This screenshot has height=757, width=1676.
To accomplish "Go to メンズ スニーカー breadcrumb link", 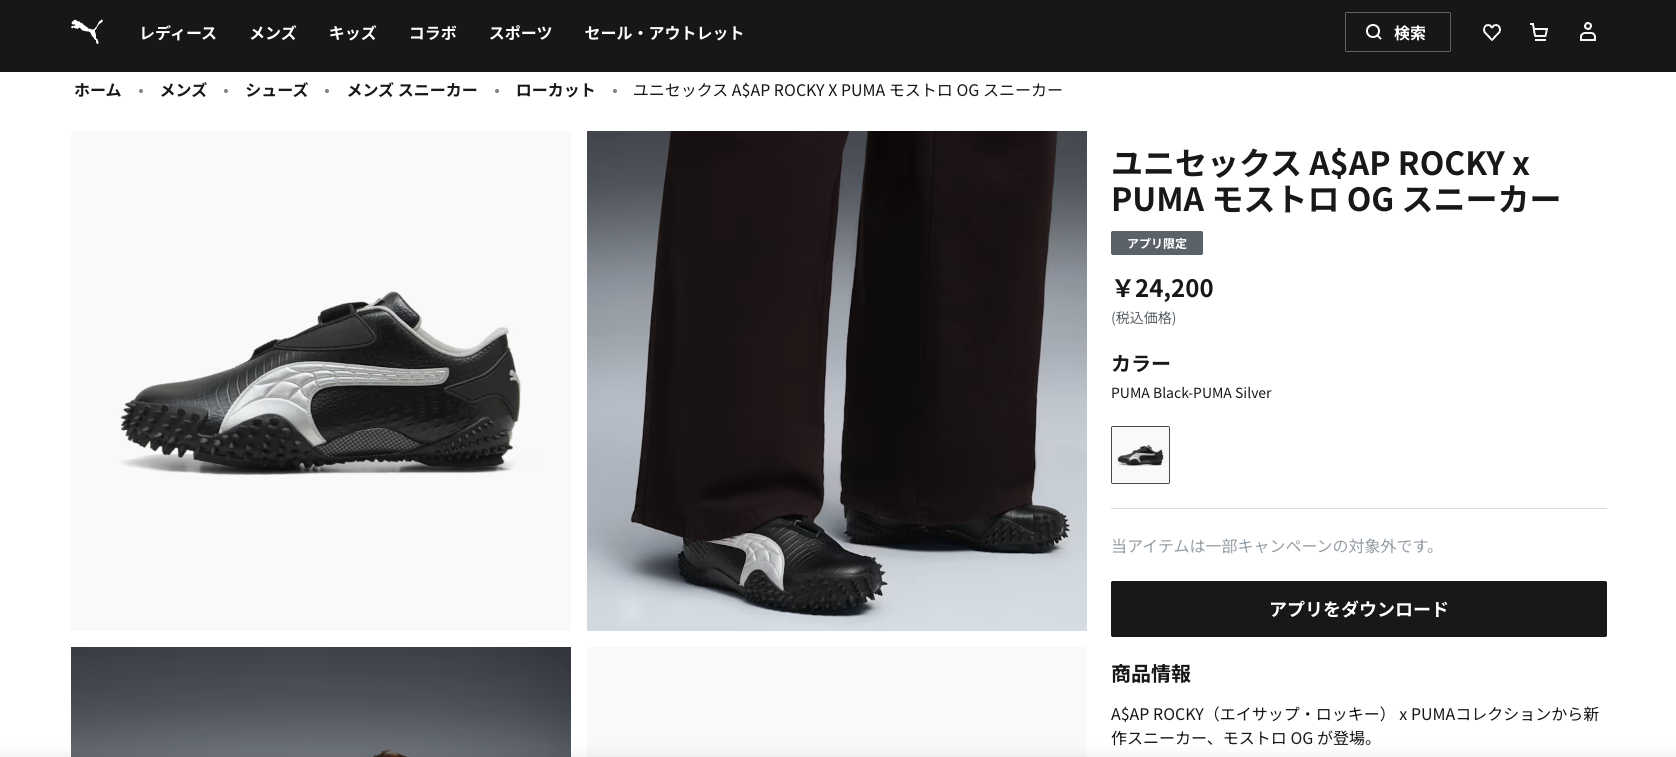I will [412, 90].
